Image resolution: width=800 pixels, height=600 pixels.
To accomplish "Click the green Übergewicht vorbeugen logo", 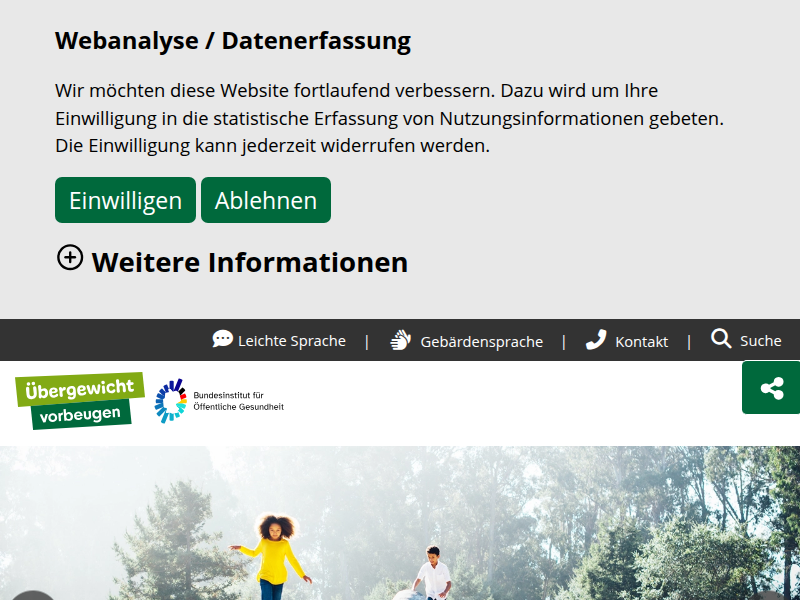I will (x=80, y=399).
